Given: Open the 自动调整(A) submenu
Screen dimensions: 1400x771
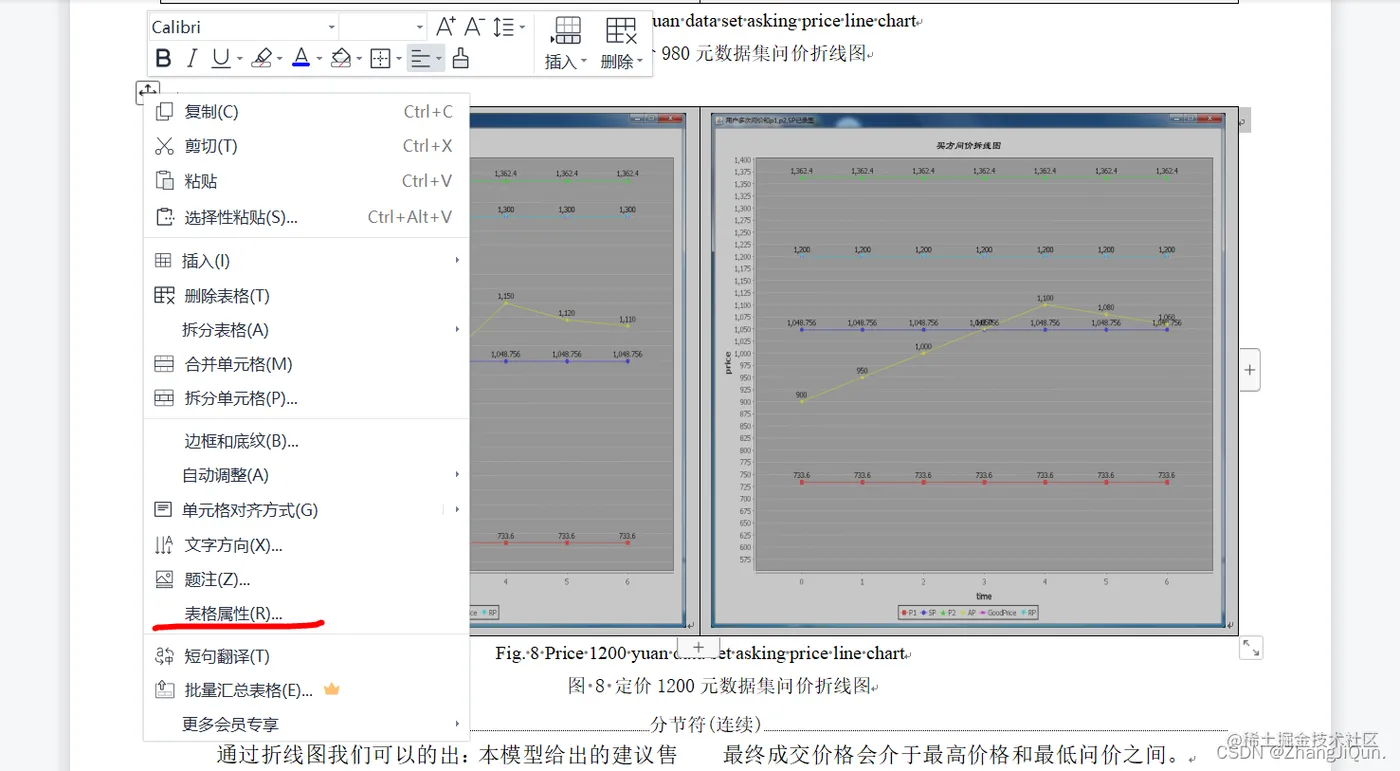Looking at the screenshot, I should coord(306,475).
